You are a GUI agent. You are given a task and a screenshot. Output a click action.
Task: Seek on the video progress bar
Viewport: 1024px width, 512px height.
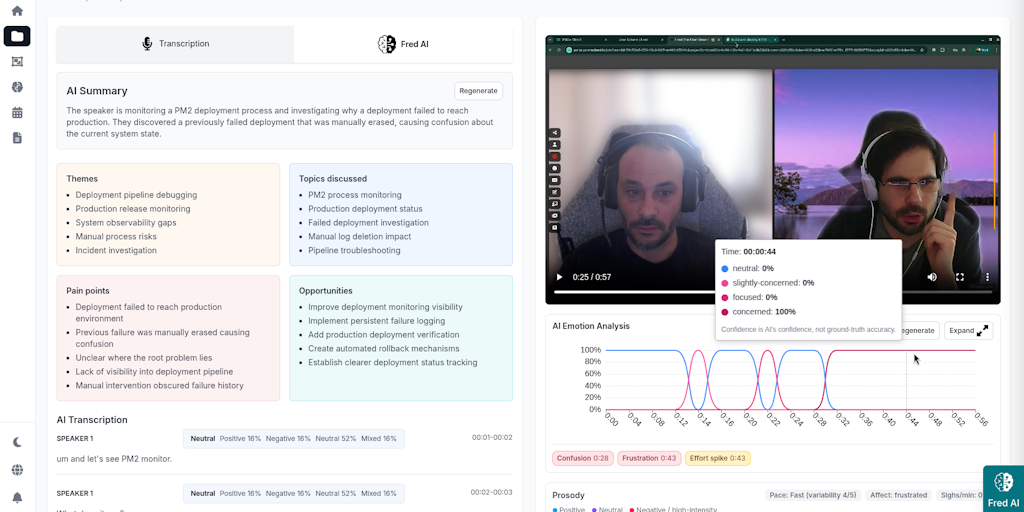pos(773,292)
